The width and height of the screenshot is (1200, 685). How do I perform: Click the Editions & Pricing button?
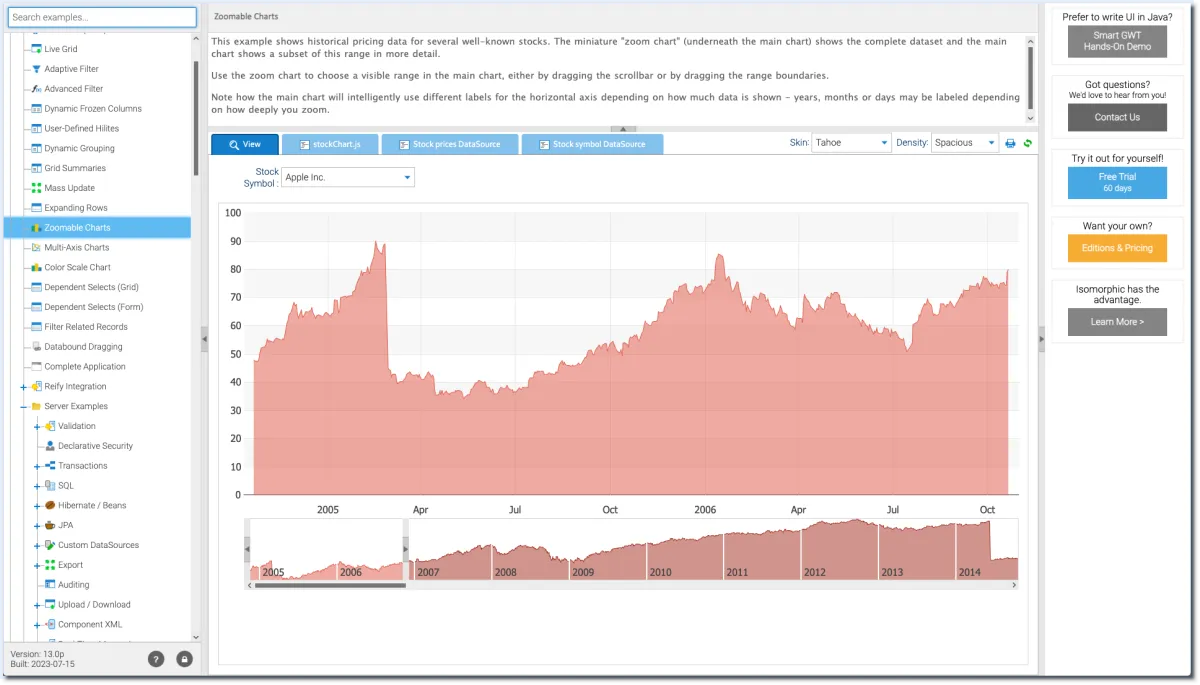(1117, 248)
